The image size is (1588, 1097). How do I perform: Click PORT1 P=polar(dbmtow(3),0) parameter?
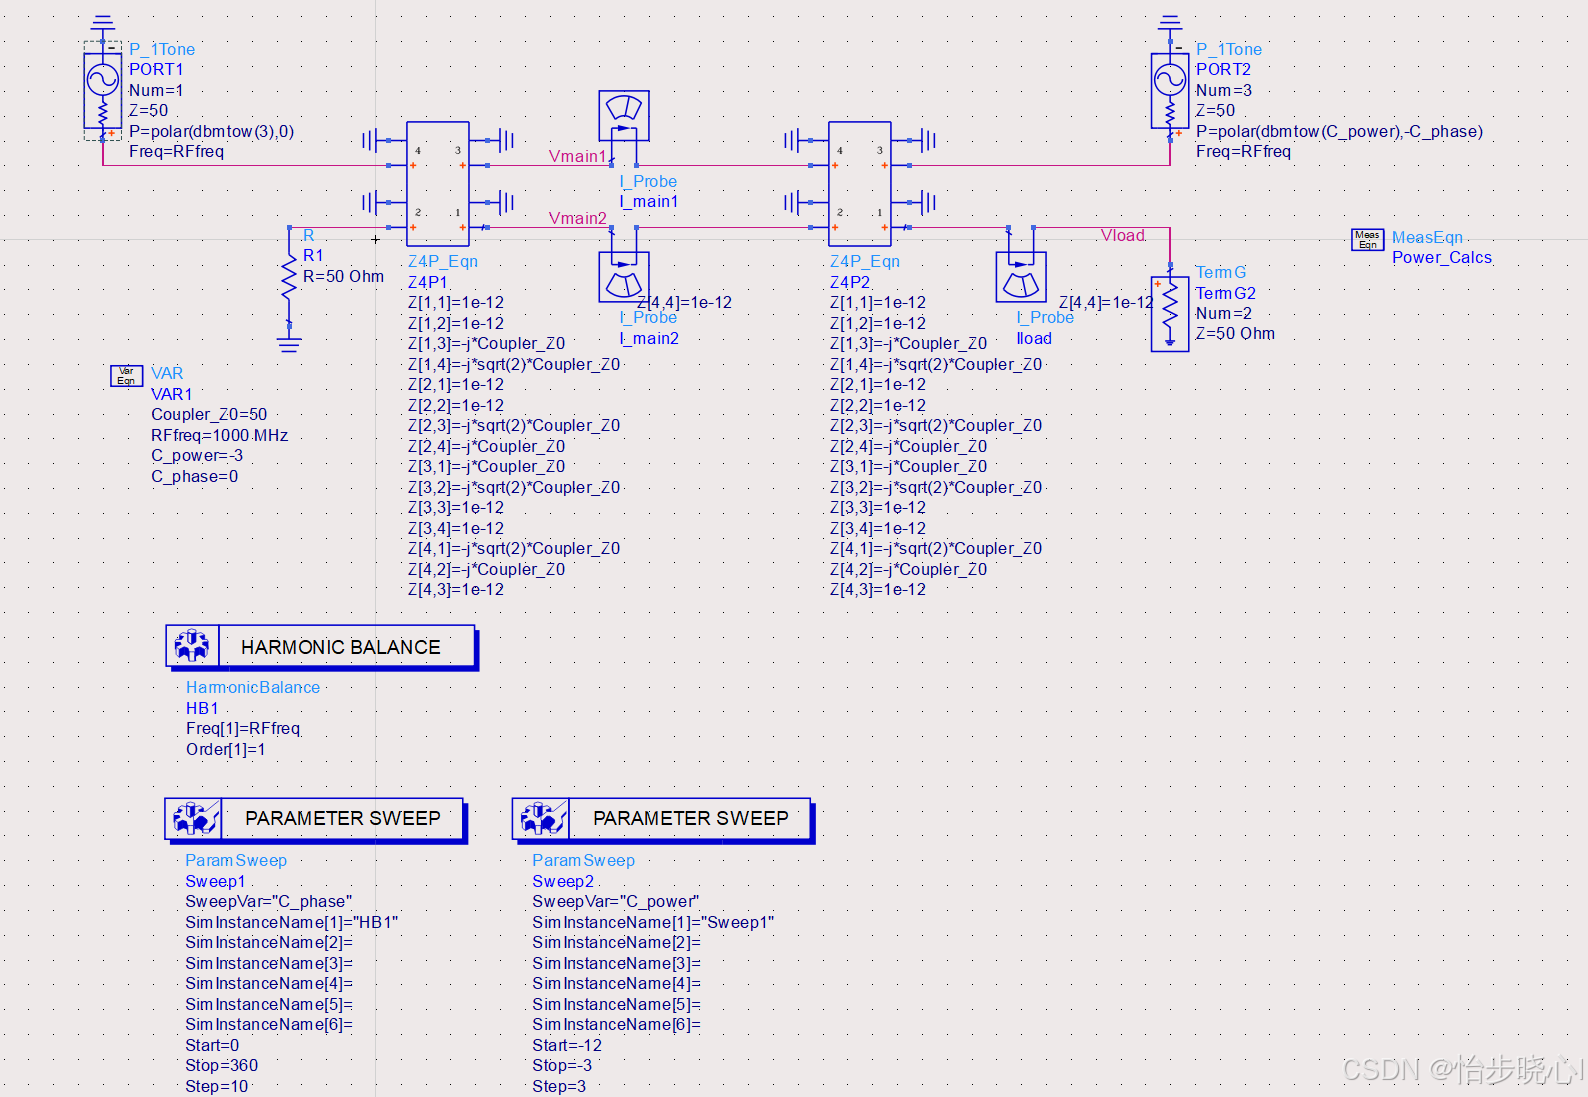[211, 132]
